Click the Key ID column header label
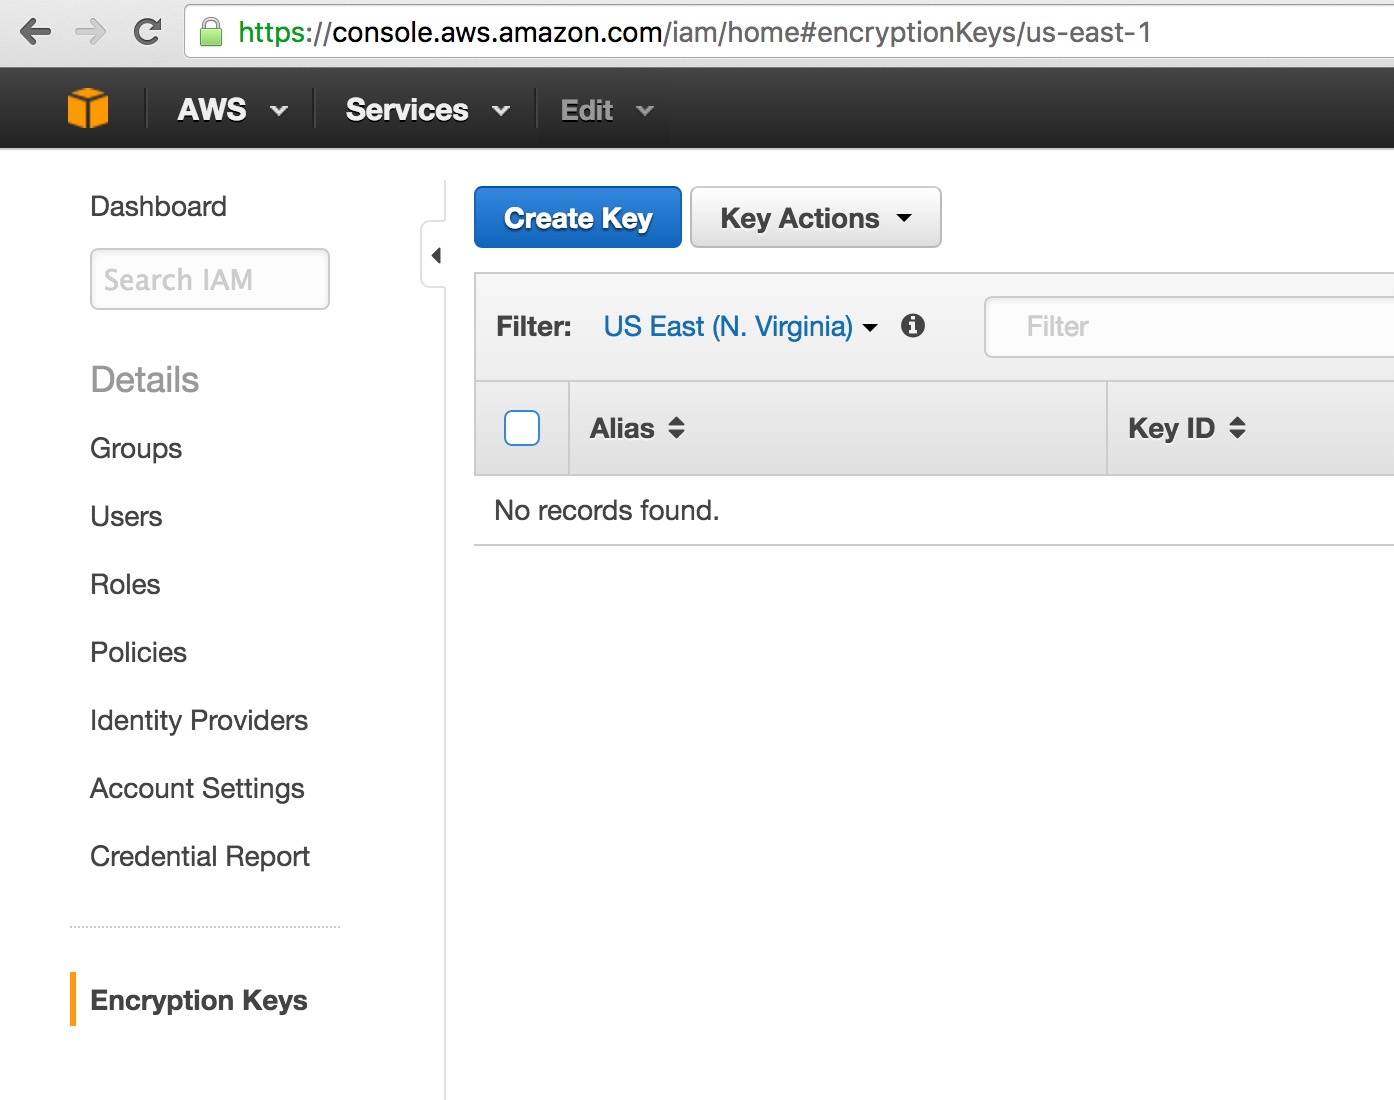1394x1100 pixels. [1171, 428]
